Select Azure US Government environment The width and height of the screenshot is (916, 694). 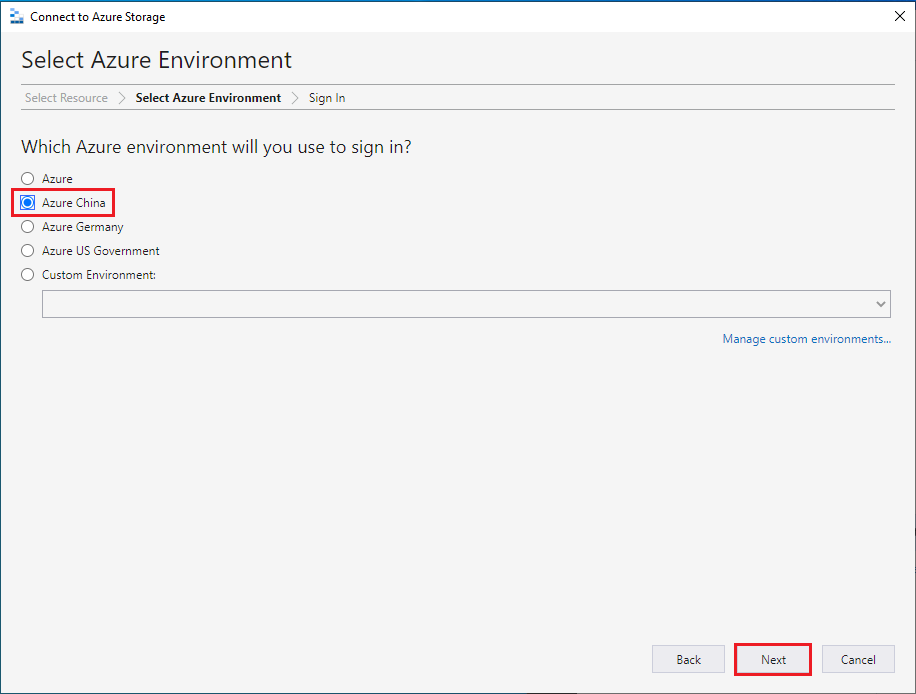27,250
